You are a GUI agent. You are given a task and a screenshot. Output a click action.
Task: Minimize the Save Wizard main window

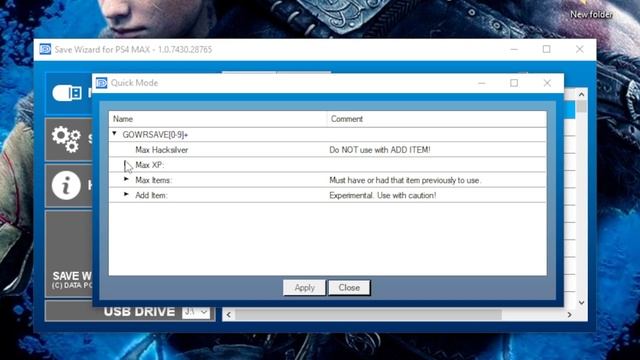pos(514,49)
